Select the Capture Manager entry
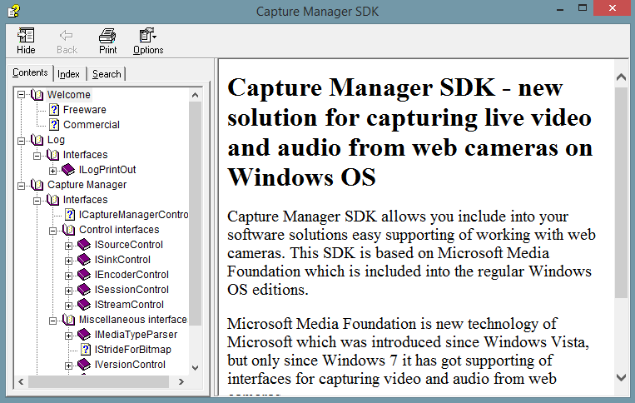 (87, 185)
